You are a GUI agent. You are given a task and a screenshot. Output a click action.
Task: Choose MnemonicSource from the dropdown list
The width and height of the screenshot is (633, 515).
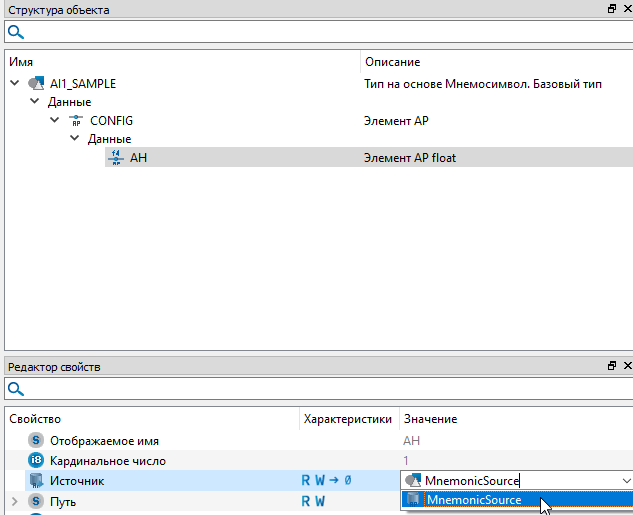point(473,499)
